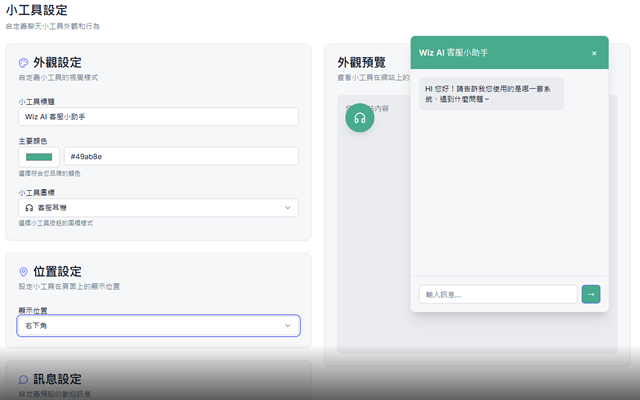Click the chat bubble icon beside 訊息設定

click(24, 379)
